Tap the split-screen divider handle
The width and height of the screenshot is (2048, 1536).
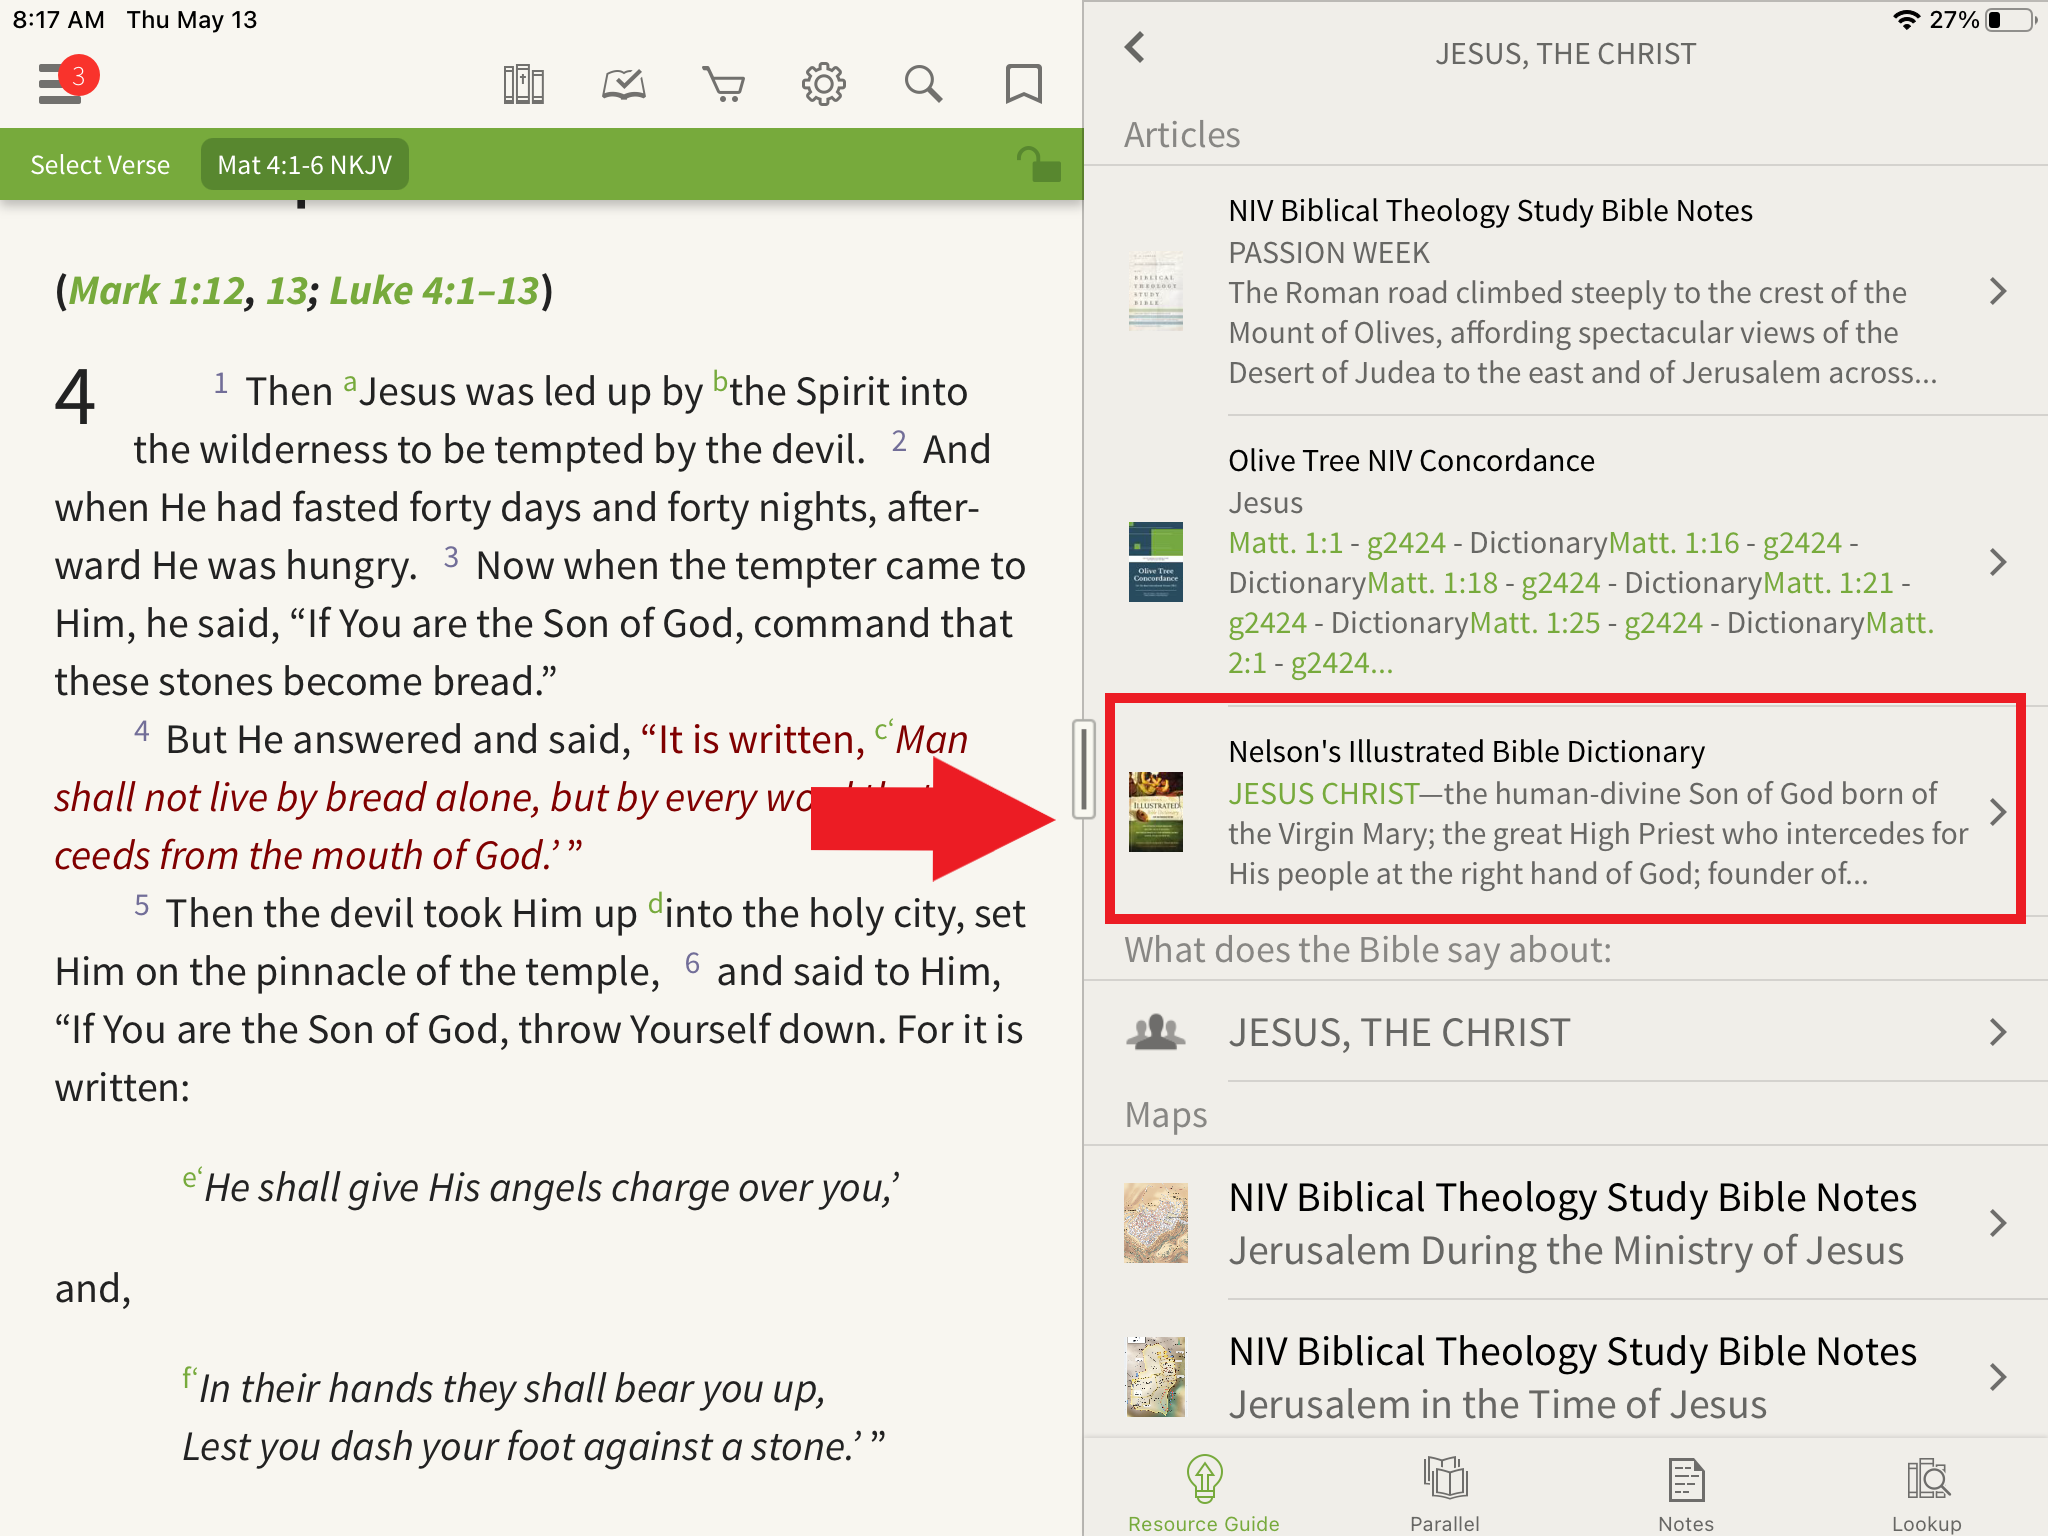click(1084, 770)
